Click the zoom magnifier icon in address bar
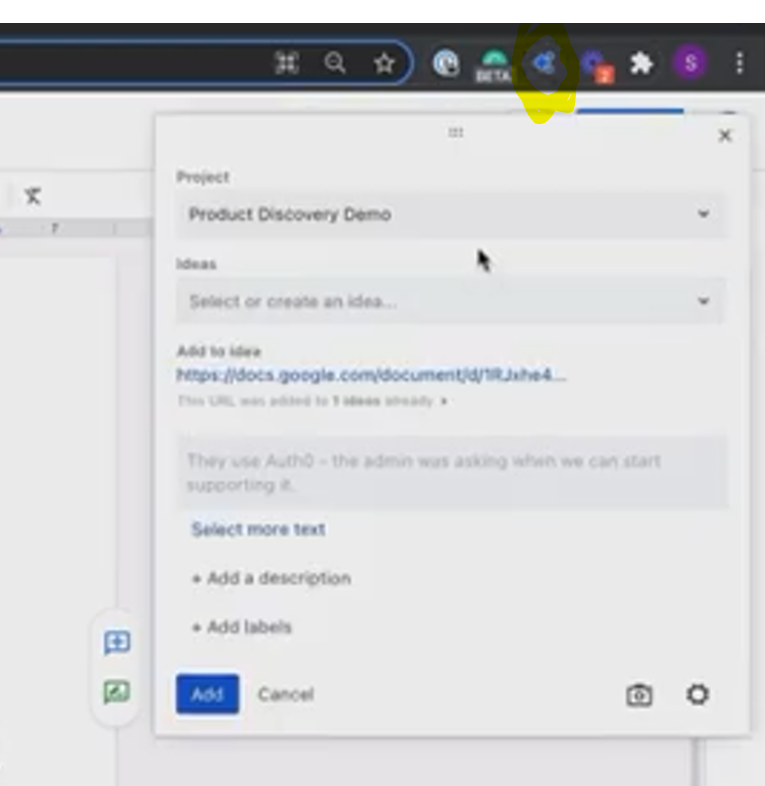Screen dimensions: 765x786 click(335, 64)
